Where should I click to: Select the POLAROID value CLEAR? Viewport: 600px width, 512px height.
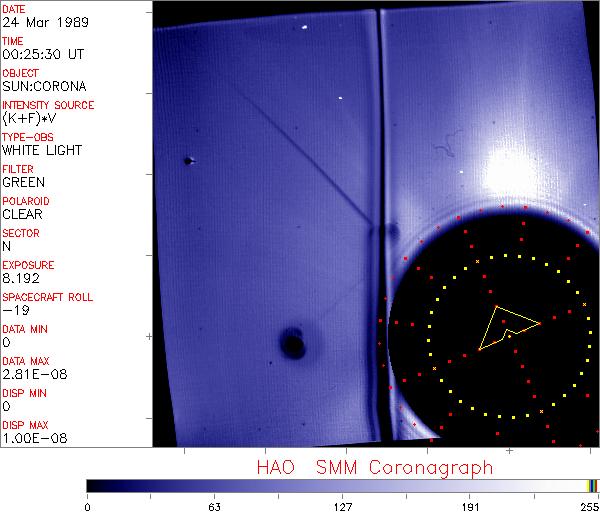click(x=22, y=215)
